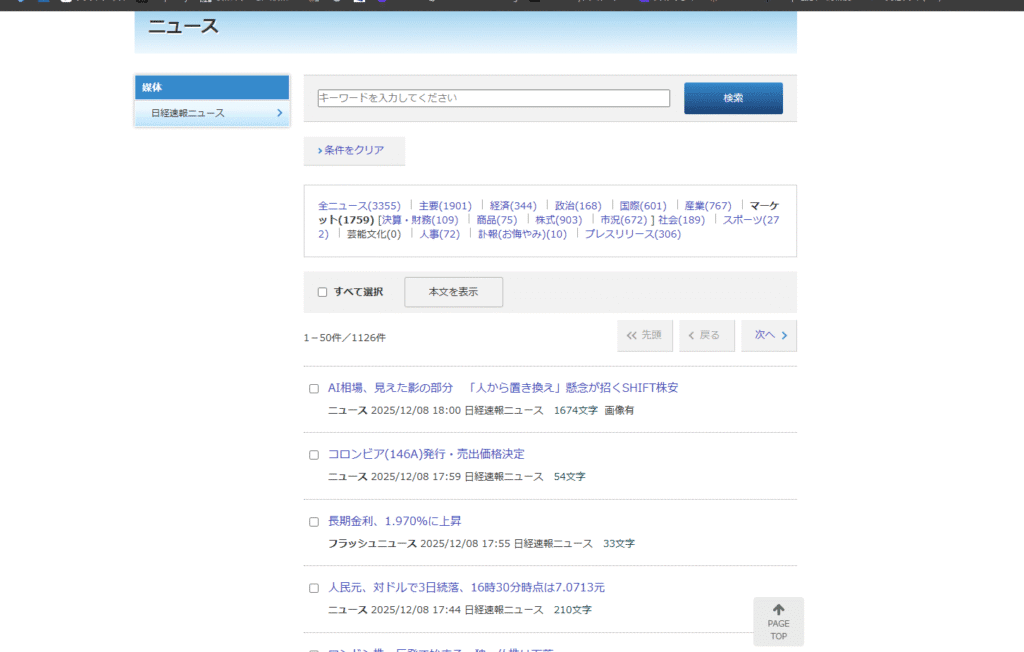
Task: Toggle the すべて選択 checkbox
Action: pyautogui.click(x=322, y=292)
